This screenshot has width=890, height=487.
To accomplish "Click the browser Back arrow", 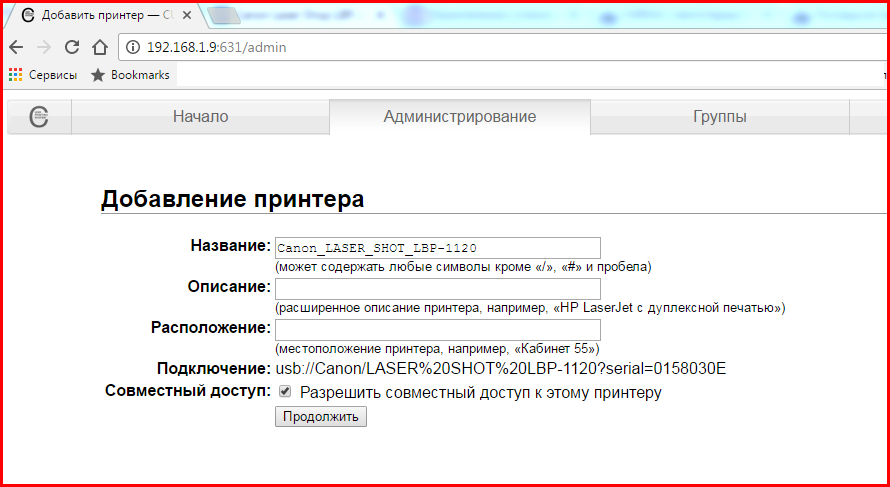I will (17, 47).
